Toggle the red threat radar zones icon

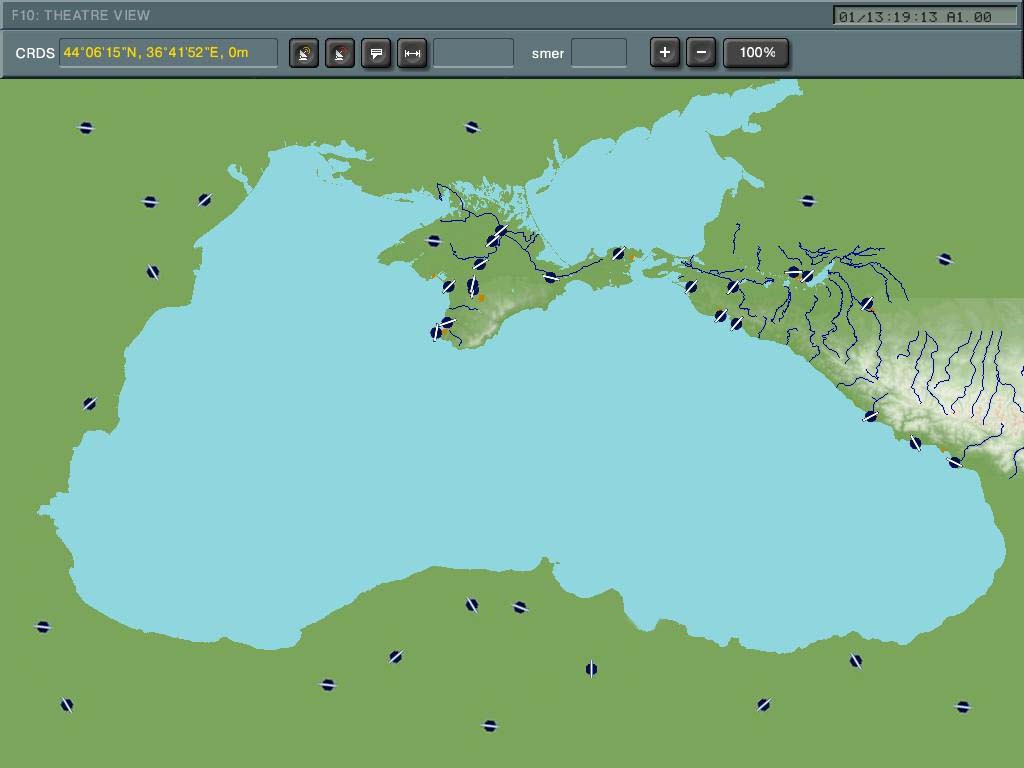tap(340, 53)
